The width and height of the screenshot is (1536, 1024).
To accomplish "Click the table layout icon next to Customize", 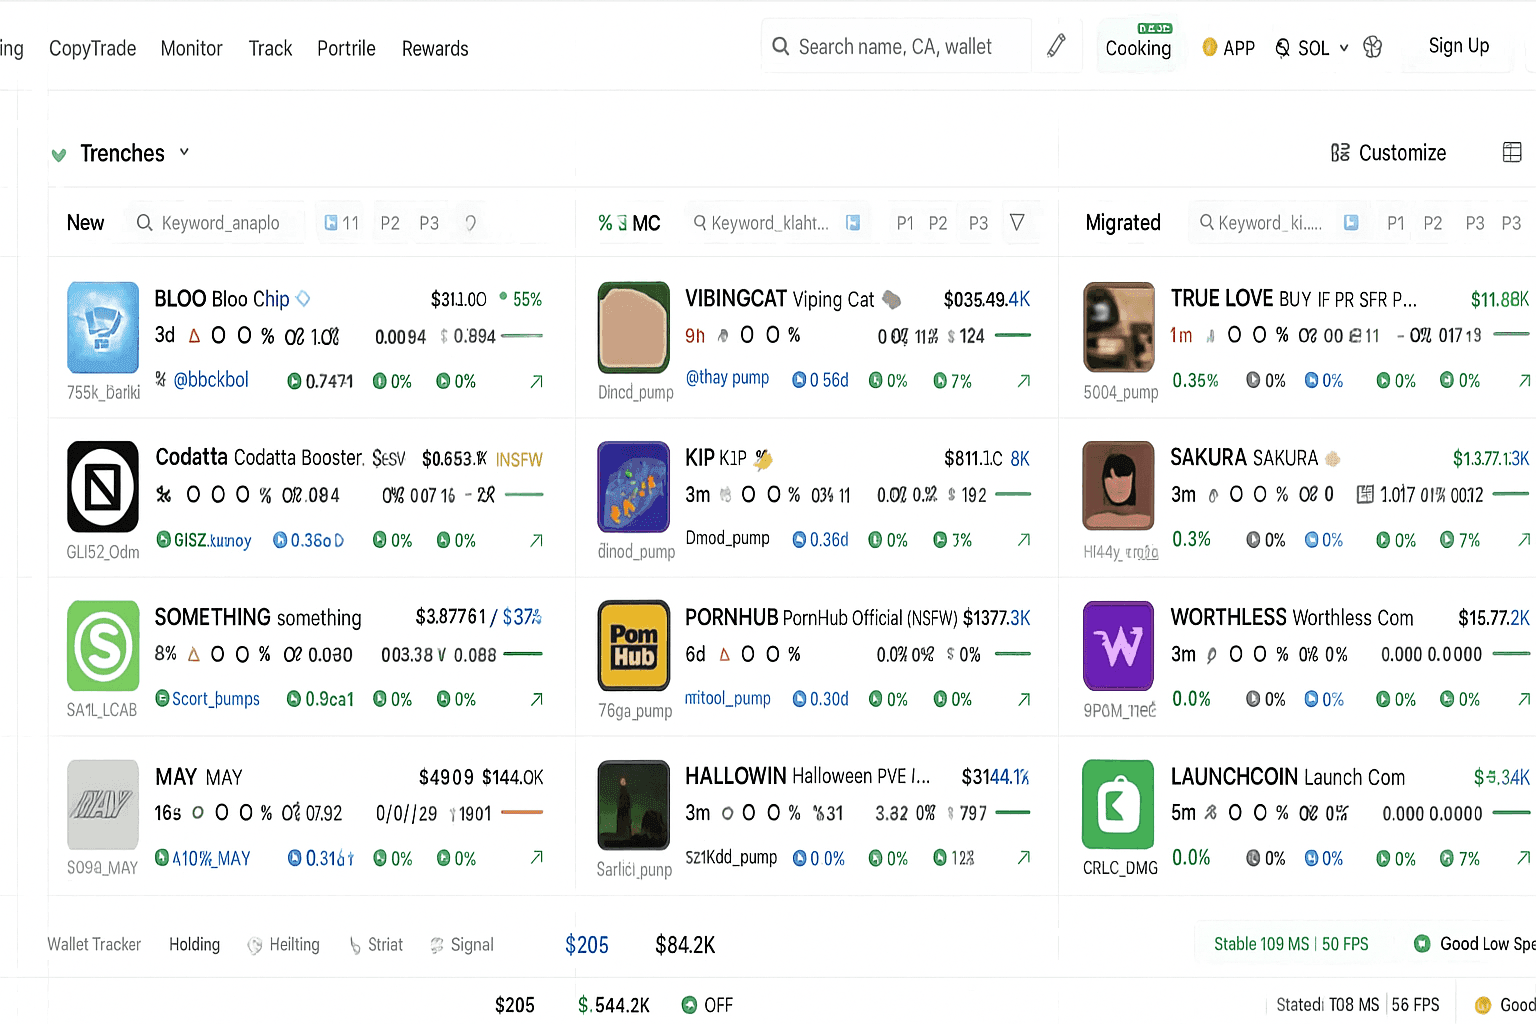I will coord(1512,152).
